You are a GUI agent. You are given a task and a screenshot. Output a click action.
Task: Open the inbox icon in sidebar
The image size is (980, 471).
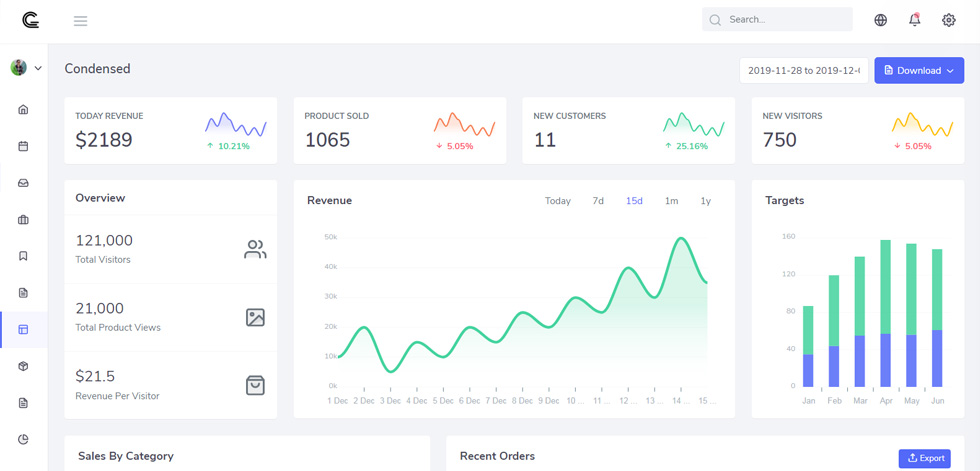(23, 183)
